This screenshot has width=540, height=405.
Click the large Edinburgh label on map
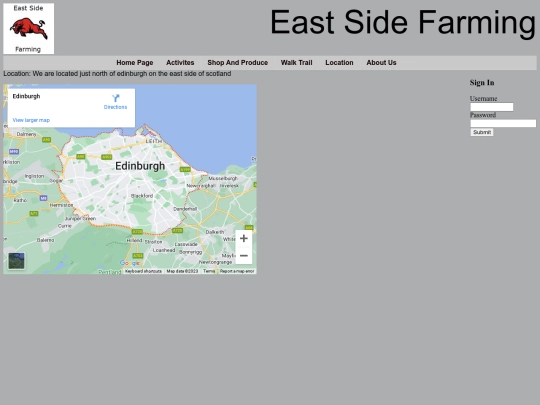140,166
